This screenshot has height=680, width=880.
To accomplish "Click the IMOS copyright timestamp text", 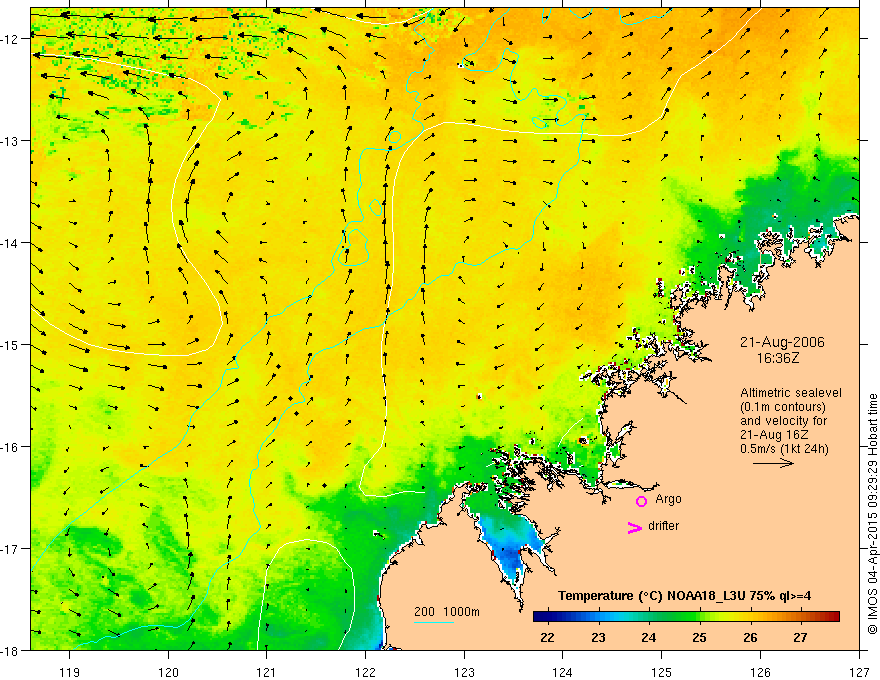I will 872,514.
